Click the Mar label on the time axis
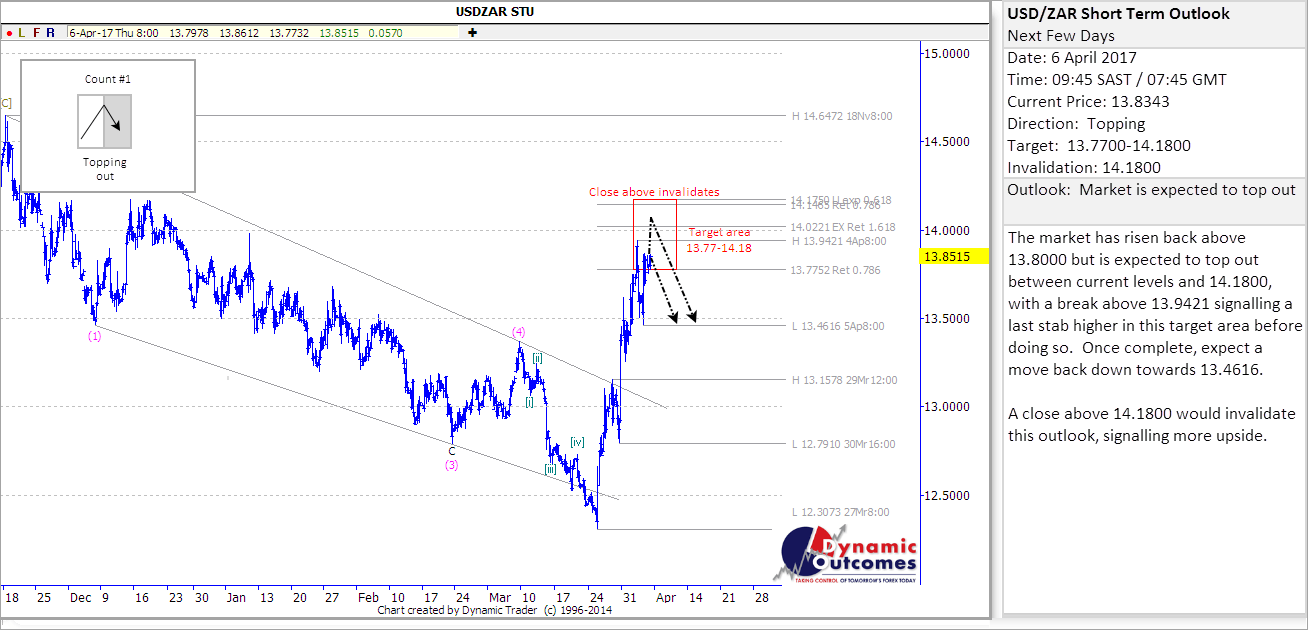 tap(499, 597)
